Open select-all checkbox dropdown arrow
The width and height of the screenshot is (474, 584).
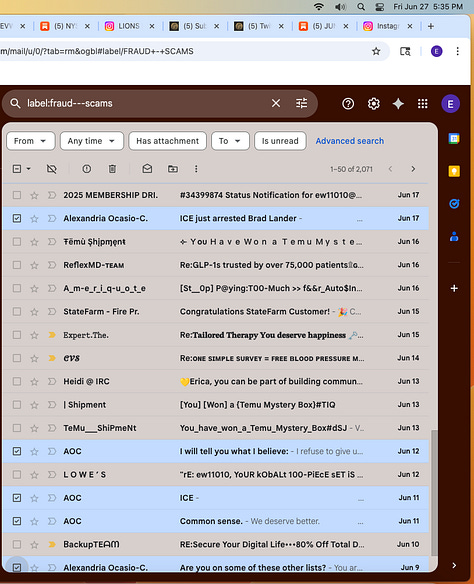(29, 169)
